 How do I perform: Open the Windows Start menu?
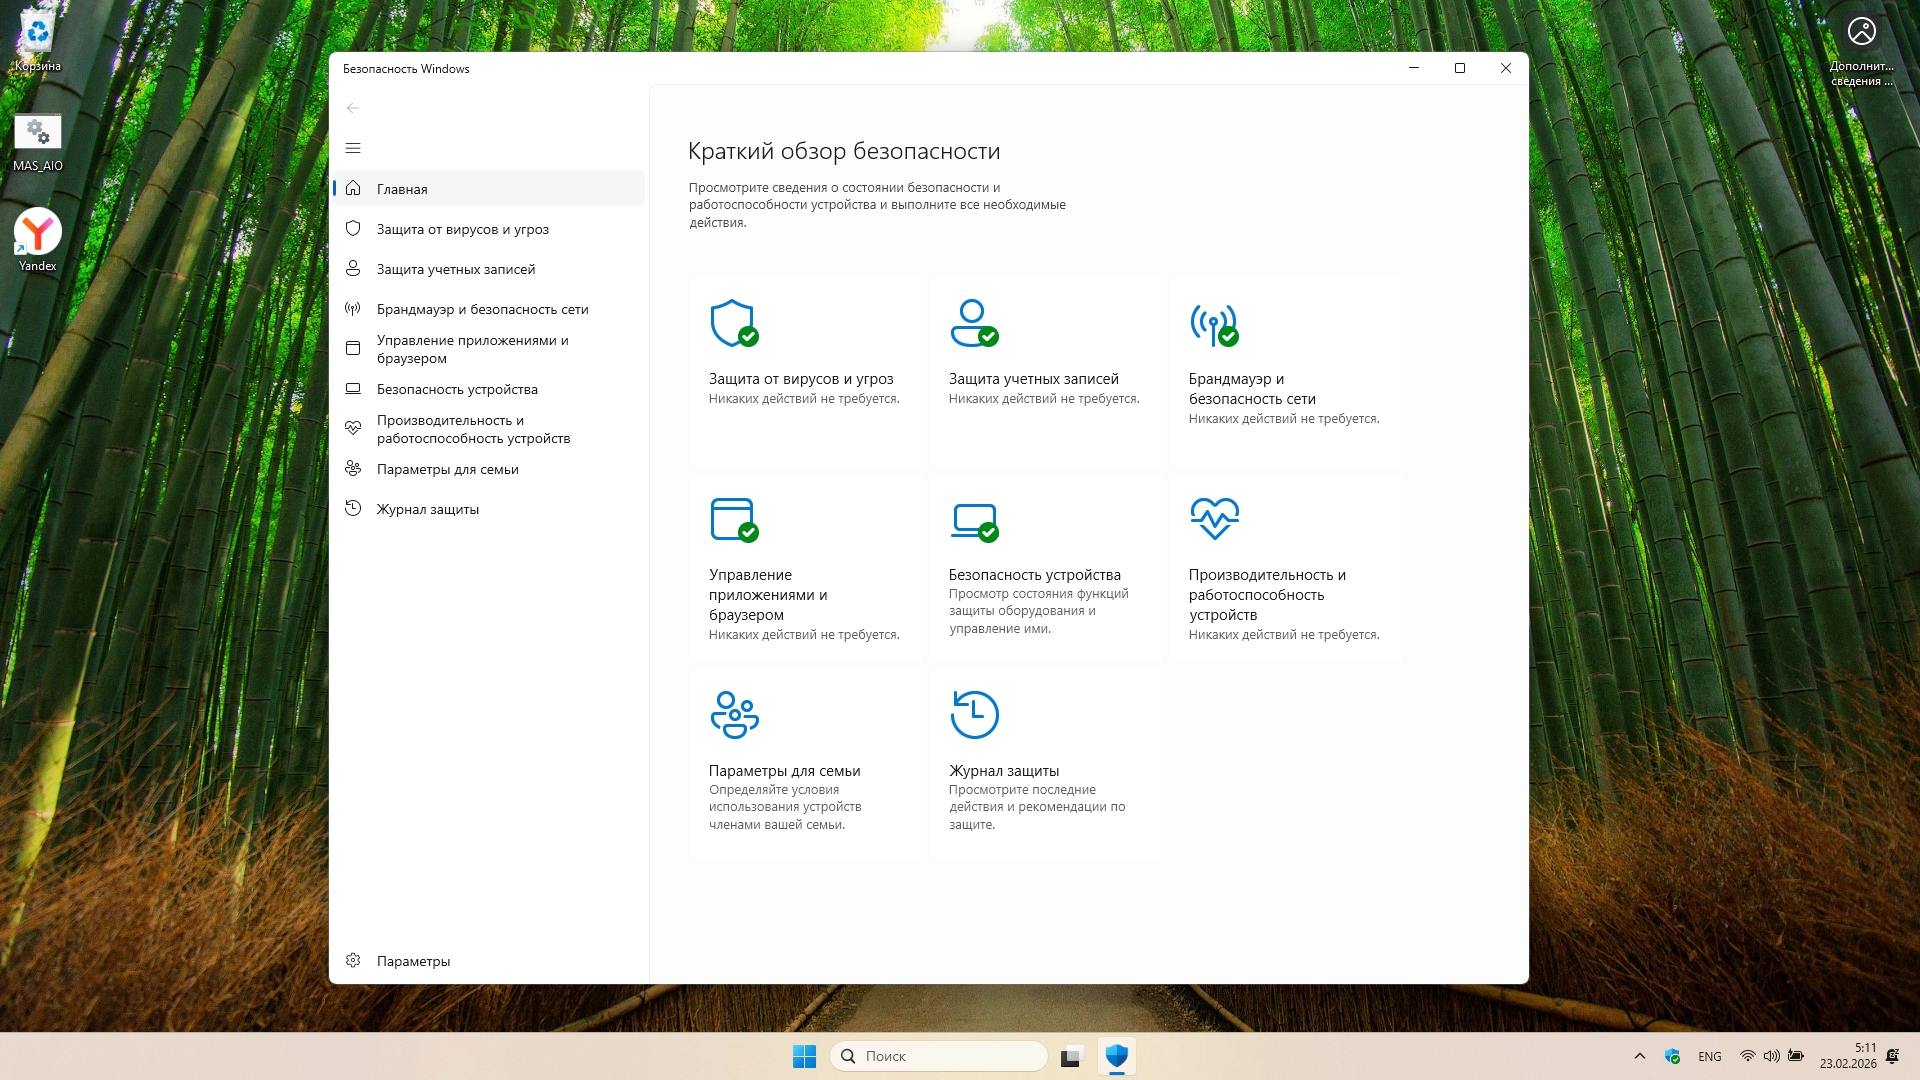pos(804,1056)
